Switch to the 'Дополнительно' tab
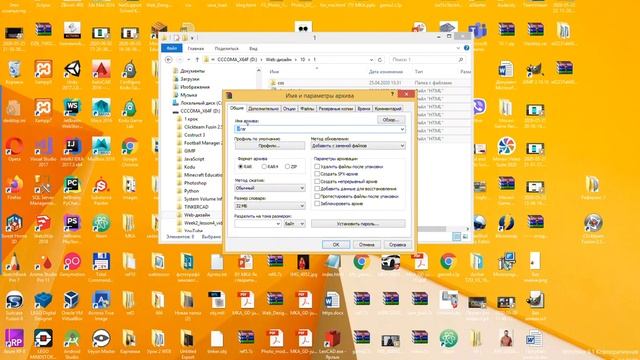The image size is (640, 360). pos(263,109)
